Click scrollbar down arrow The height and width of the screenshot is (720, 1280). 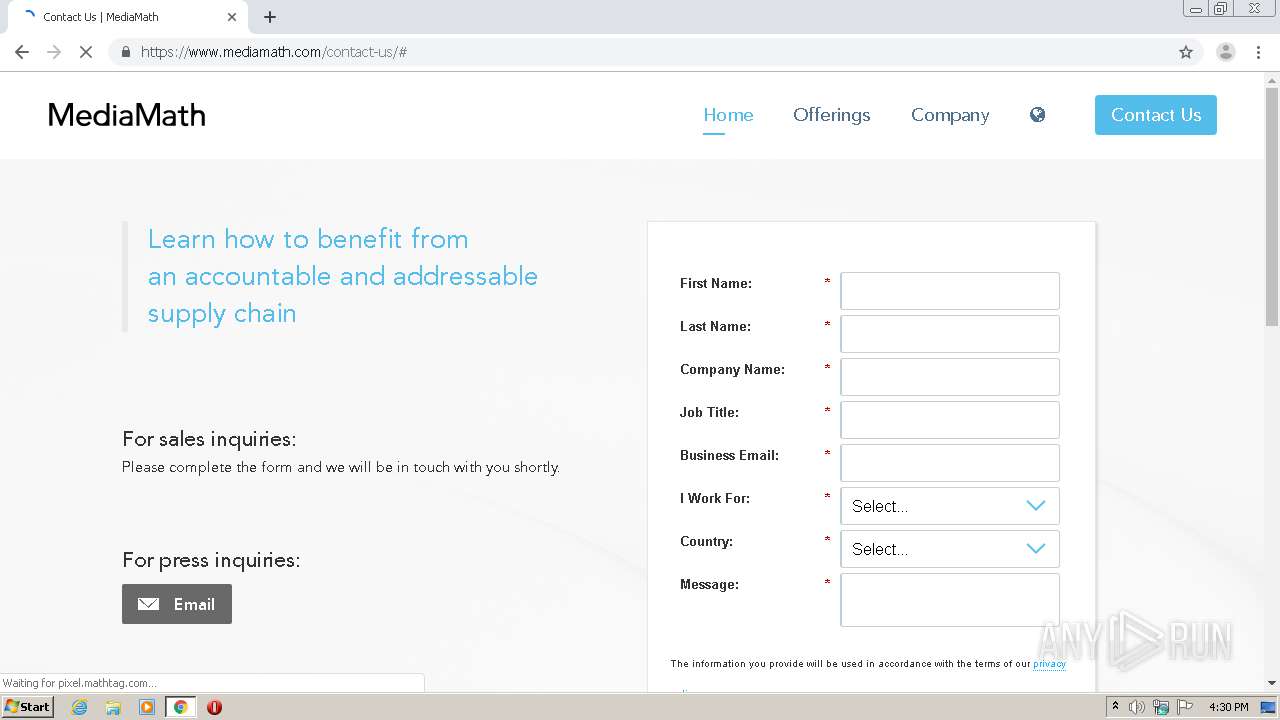pos(1272,683)
